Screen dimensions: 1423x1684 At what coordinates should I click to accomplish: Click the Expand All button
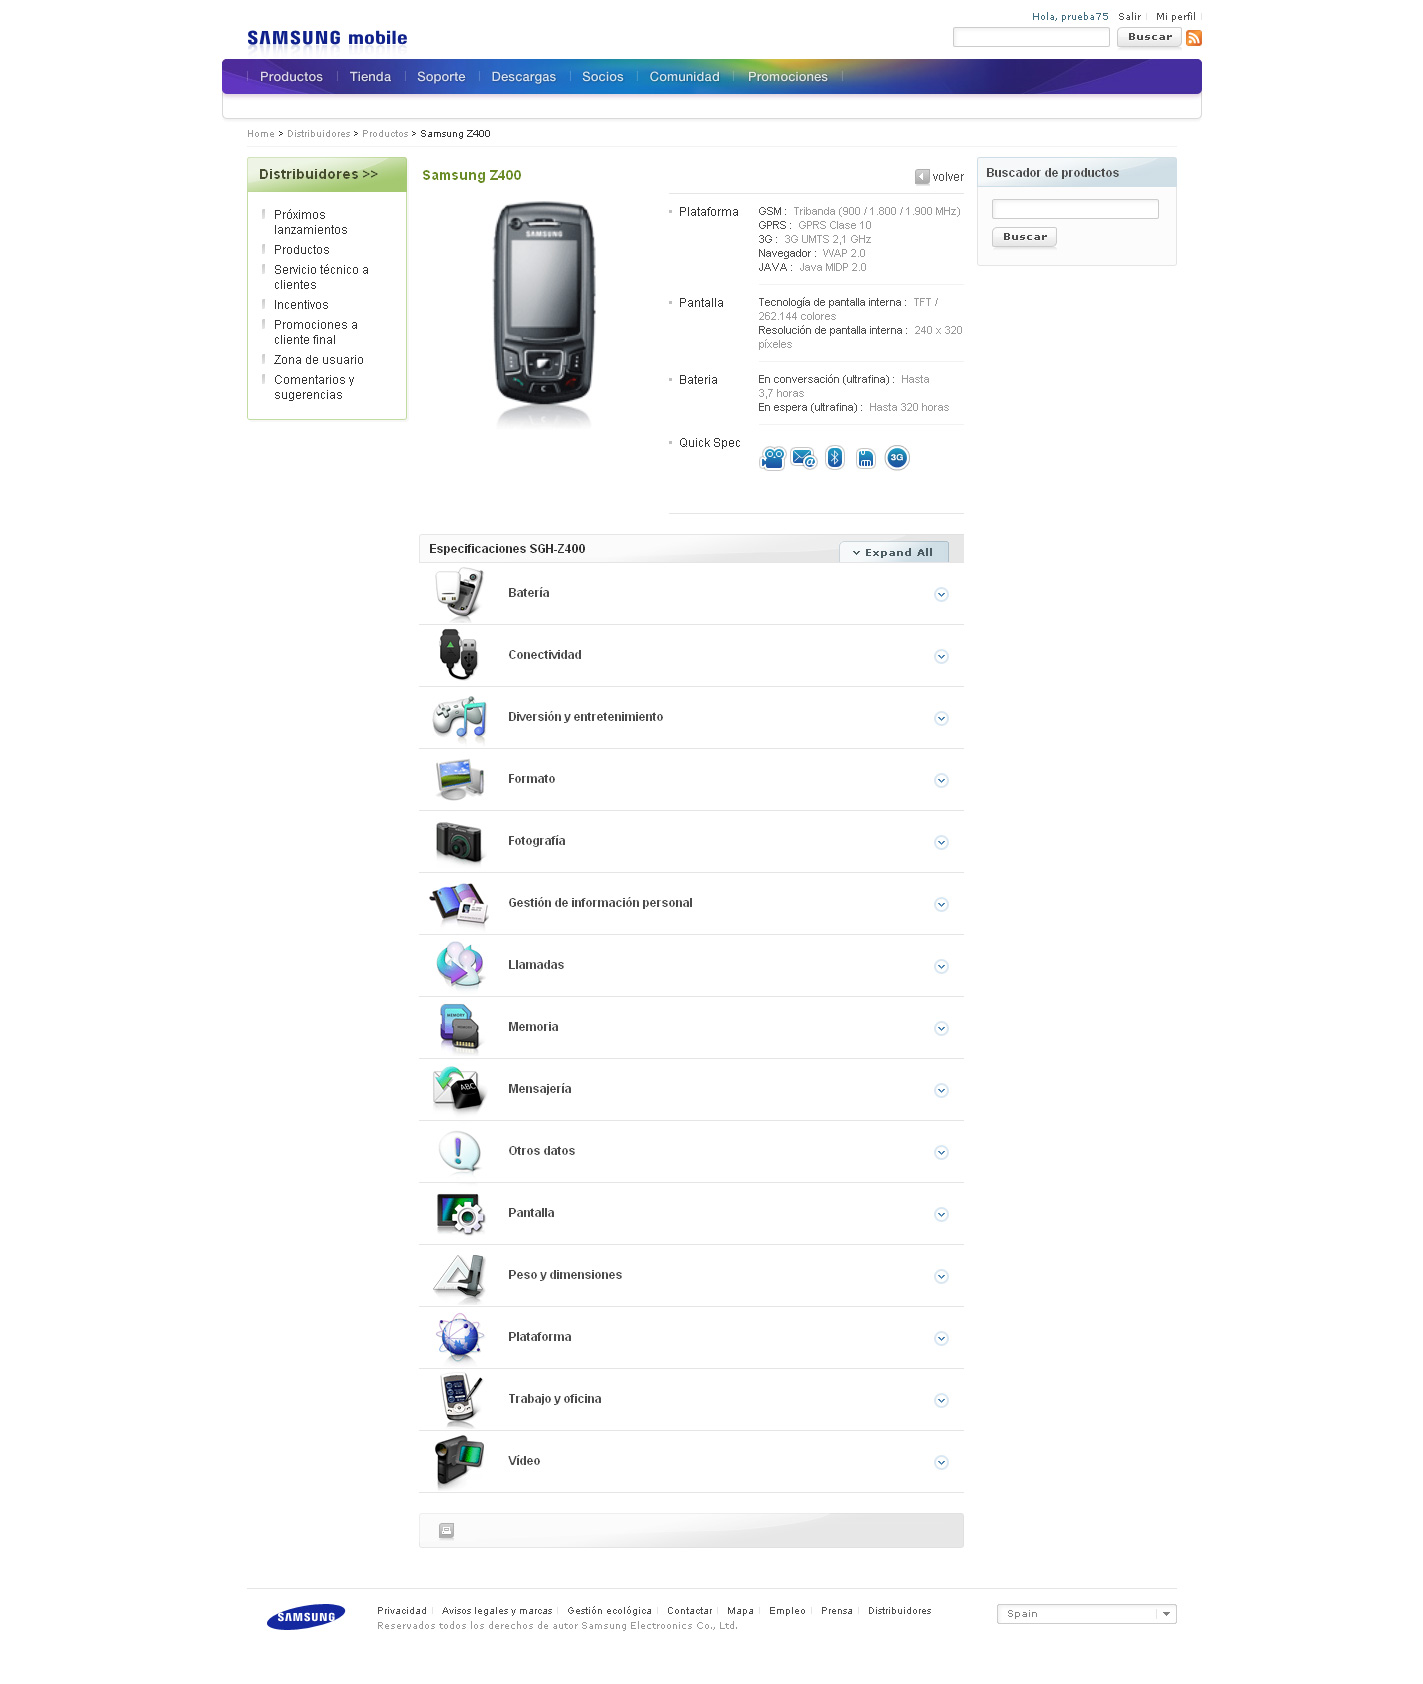(x=894, y=552)
